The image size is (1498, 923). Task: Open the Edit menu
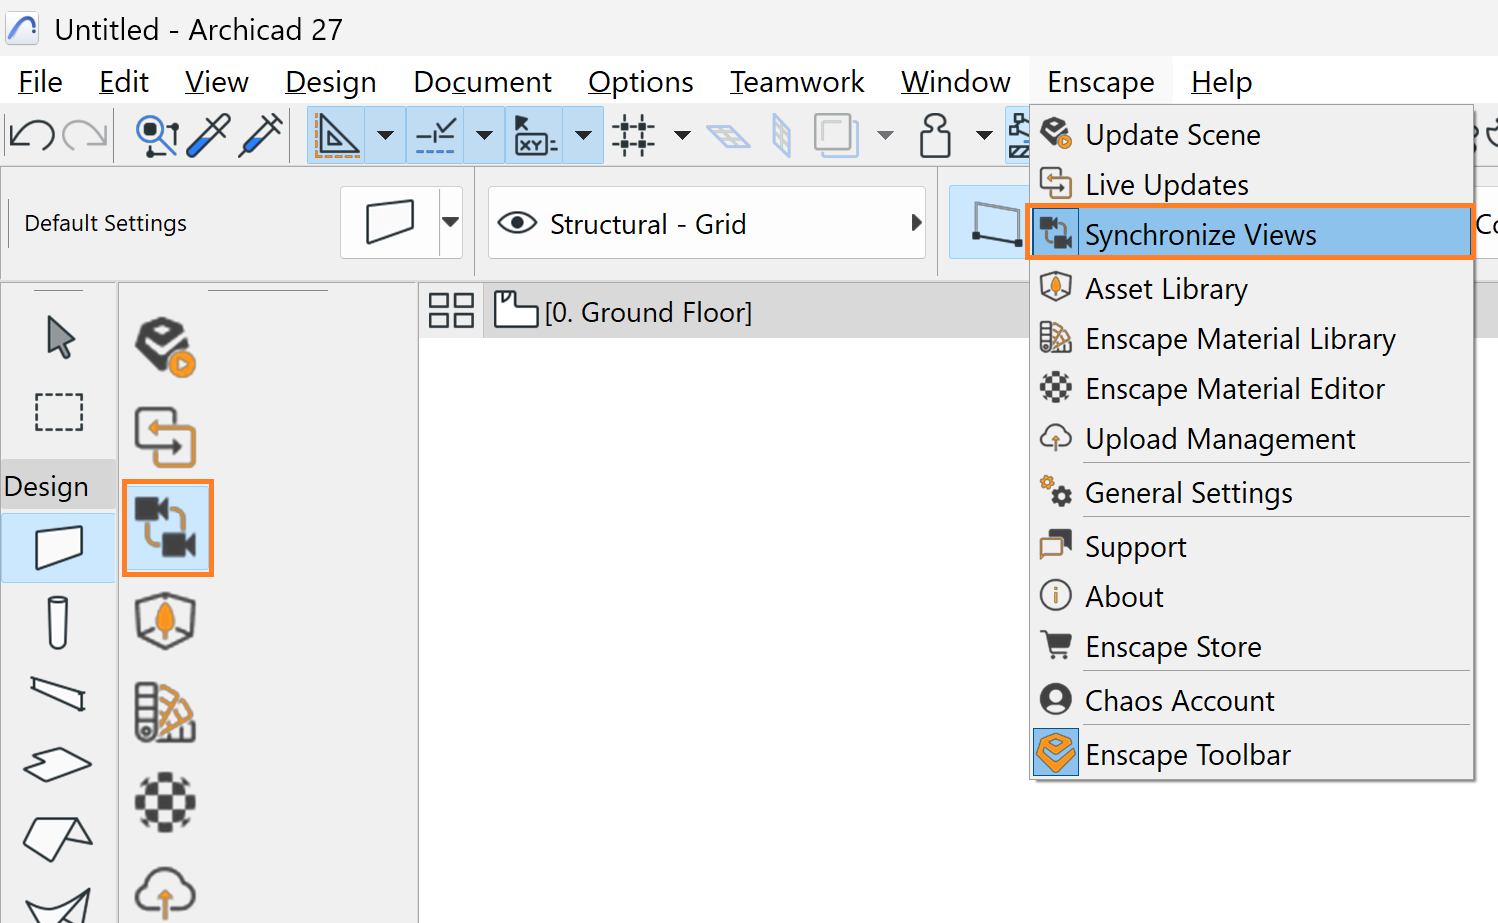124,82
